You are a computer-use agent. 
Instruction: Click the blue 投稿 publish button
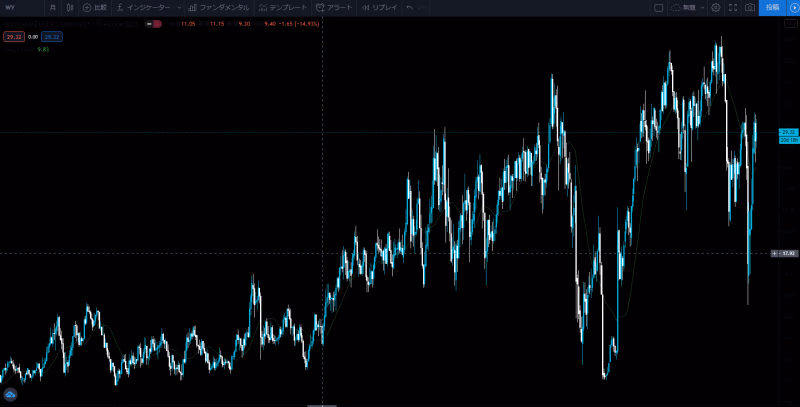point(772,7)
